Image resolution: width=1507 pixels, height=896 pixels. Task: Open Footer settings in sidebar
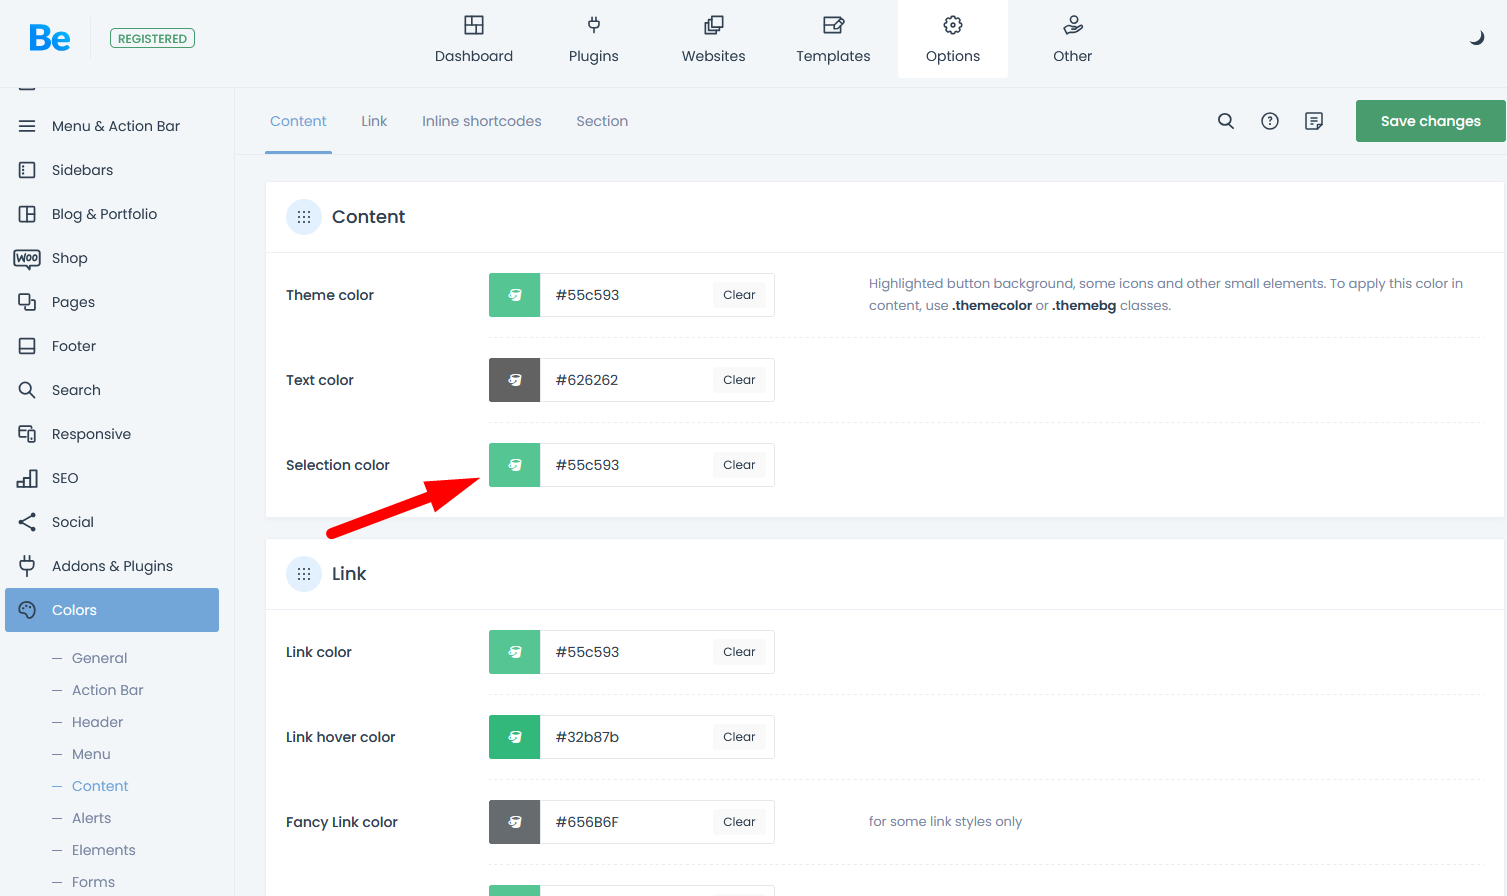(x=112, y=346)
